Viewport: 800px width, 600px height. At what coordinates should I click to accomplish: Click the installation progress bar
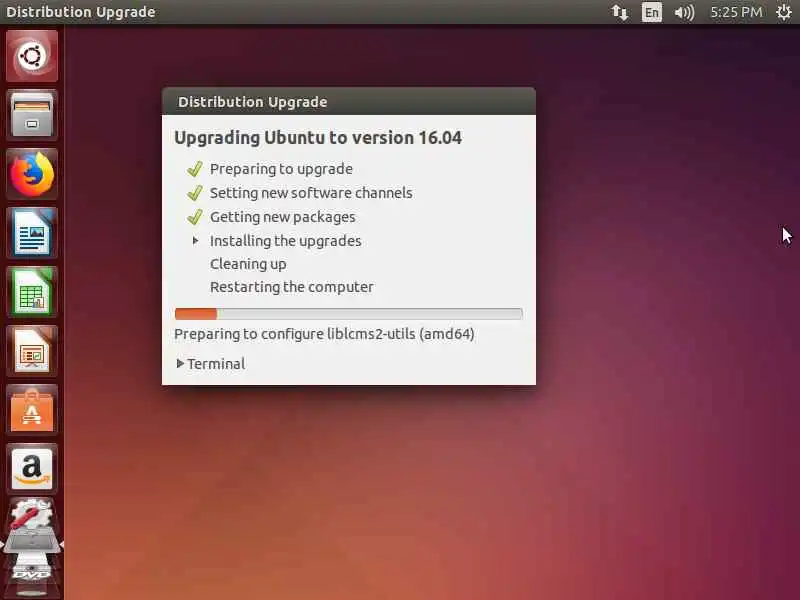point(348,314)
